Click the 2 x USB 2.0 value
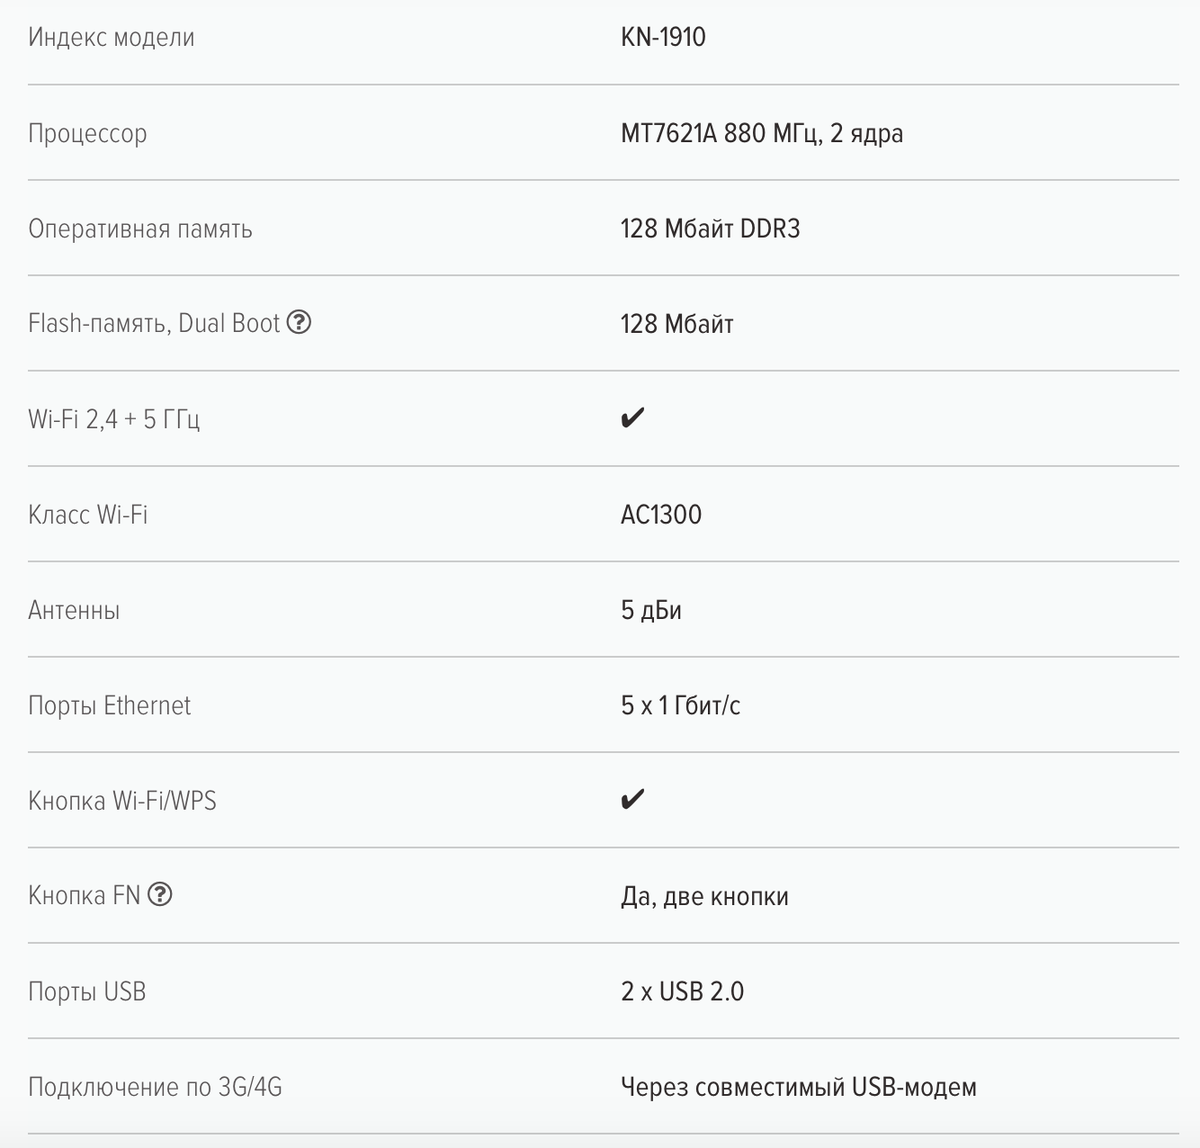 (x=682, y=991)
